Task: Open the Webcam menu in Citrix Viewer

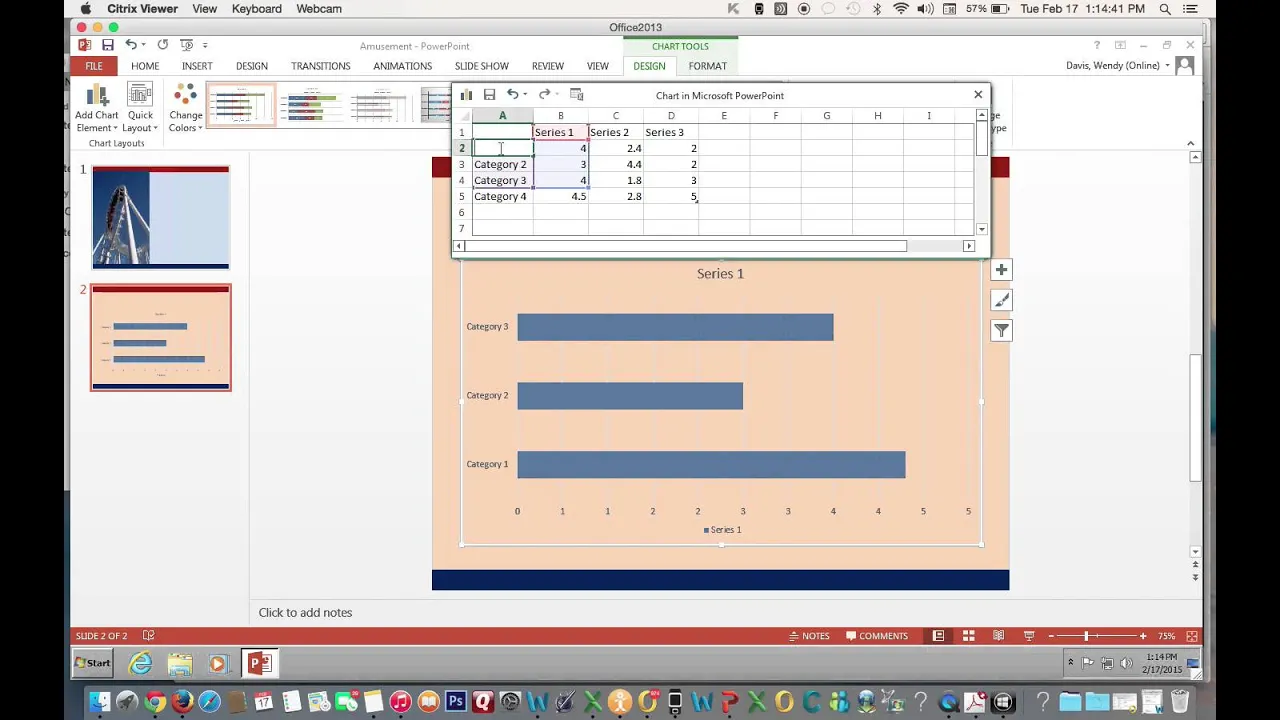Action: point(319,9)
